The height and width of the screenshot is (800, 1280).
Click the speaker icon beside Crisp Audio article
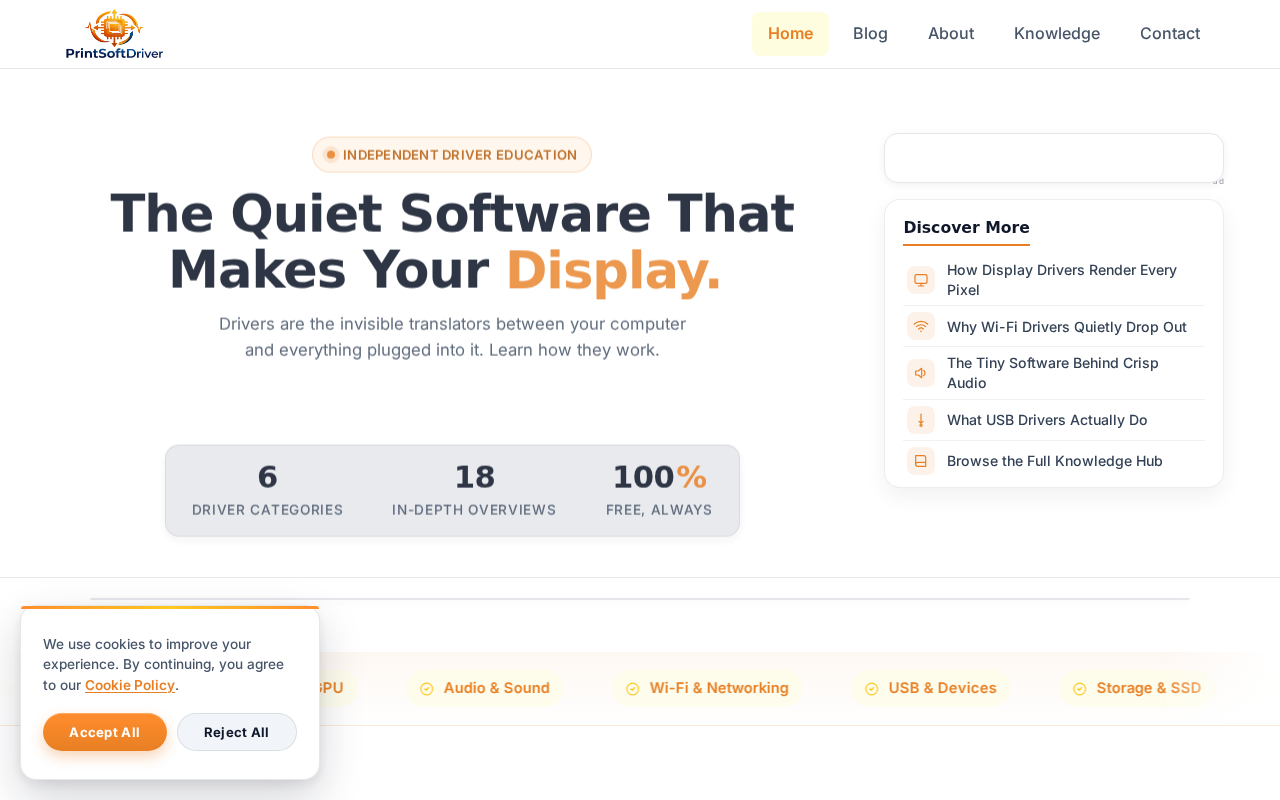[921, 373]
